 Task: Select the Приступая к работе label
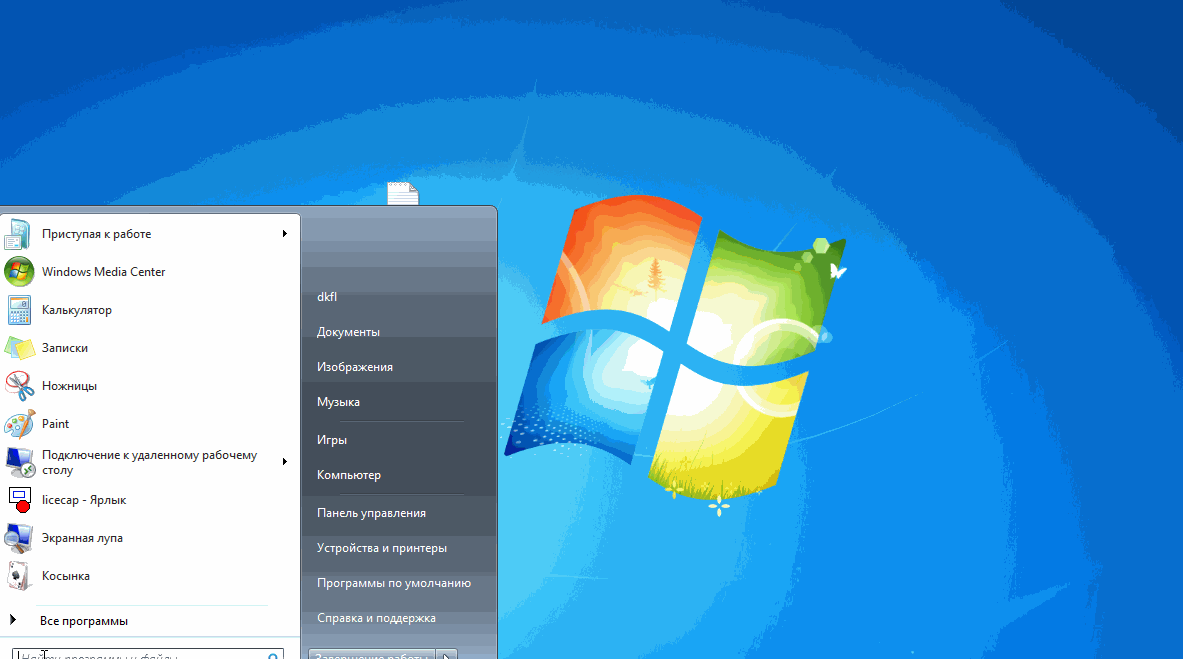pos(97,234)
